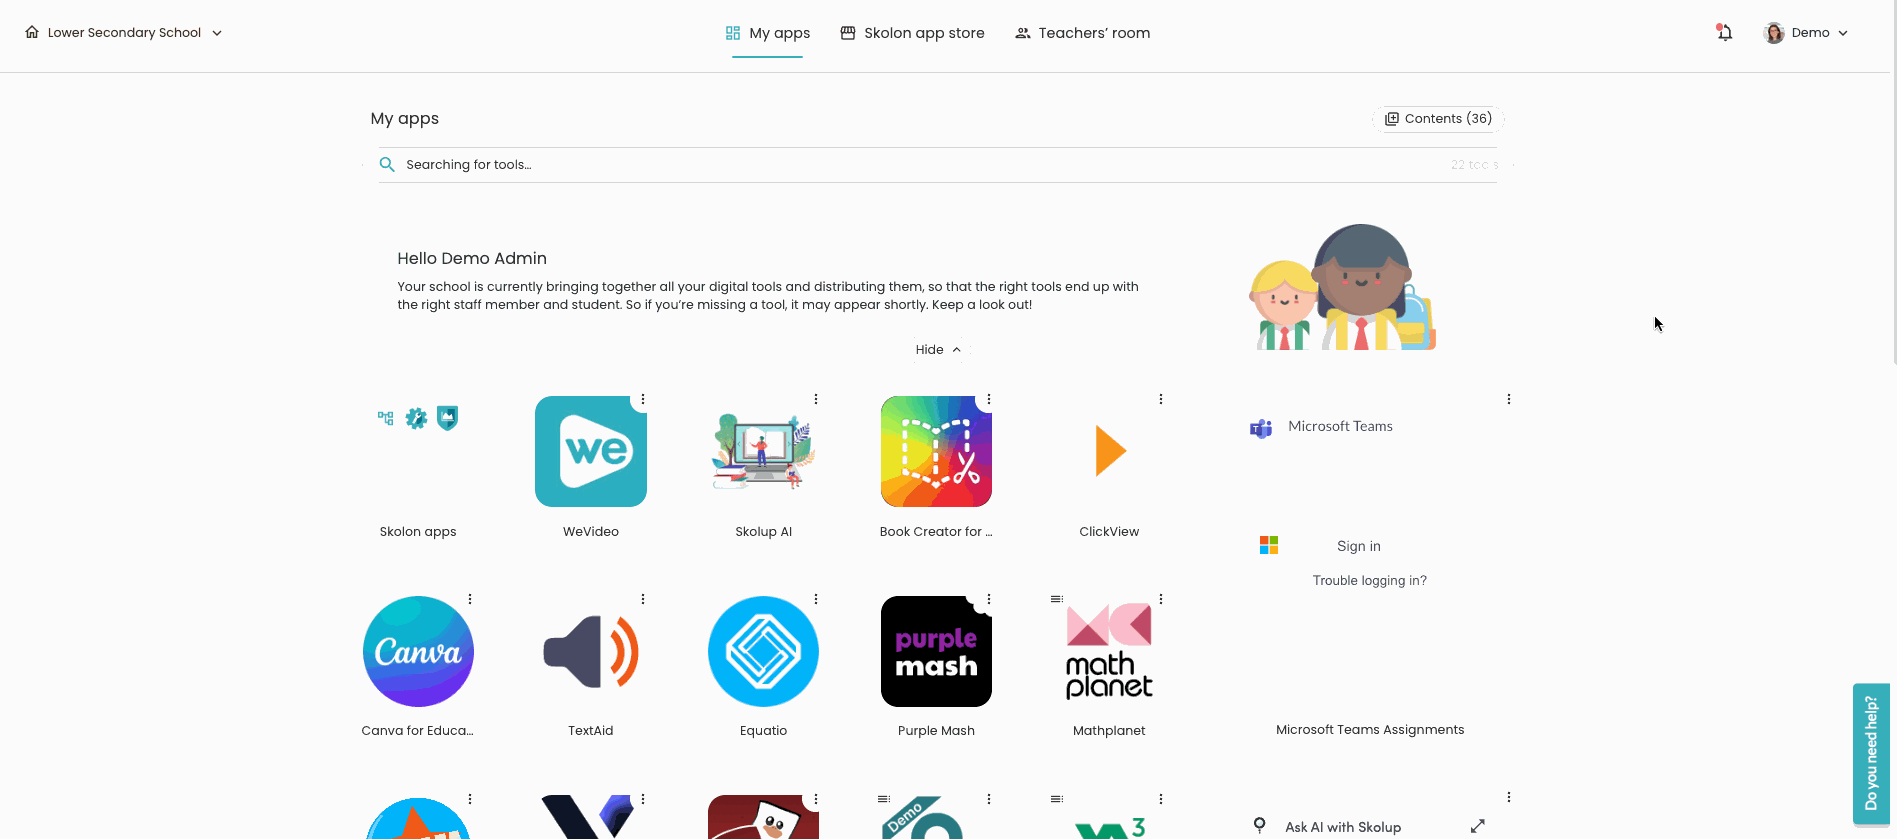
Task: Switch to the Skolon app store tab
Action: pos(912,33)
